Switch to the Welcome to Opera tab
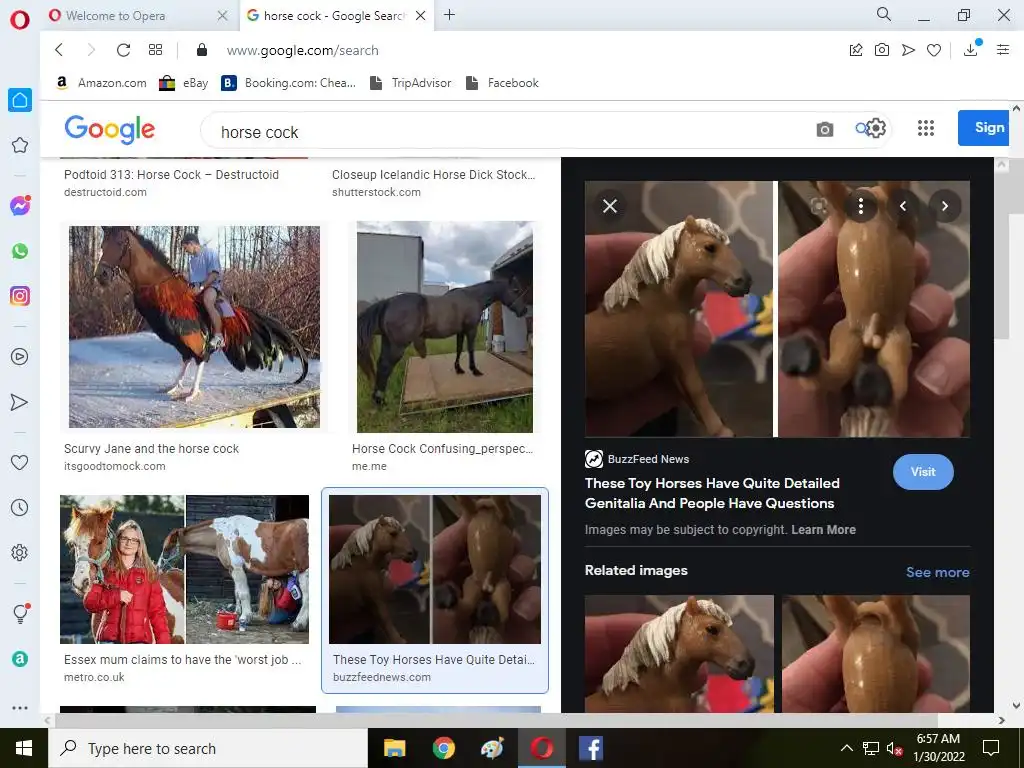This screenshot has height=768, width=1024. point(131,16)
